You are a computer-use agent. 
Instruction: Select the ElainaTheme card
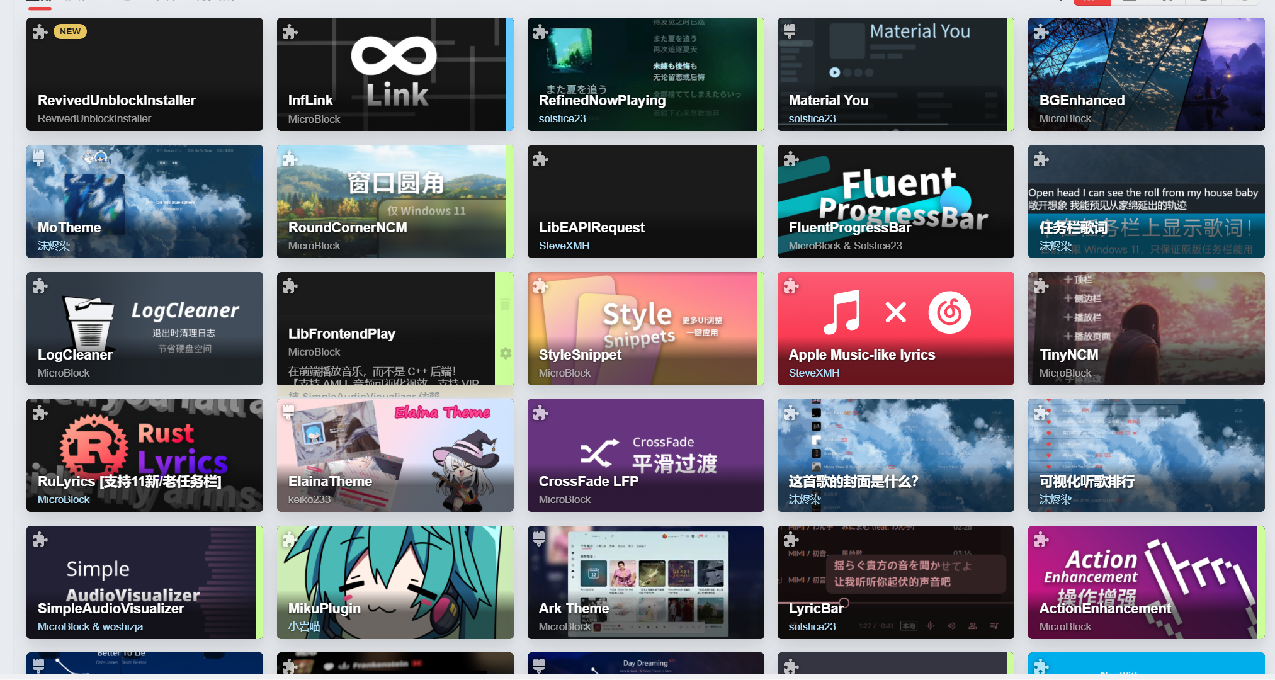pos(395,455)
